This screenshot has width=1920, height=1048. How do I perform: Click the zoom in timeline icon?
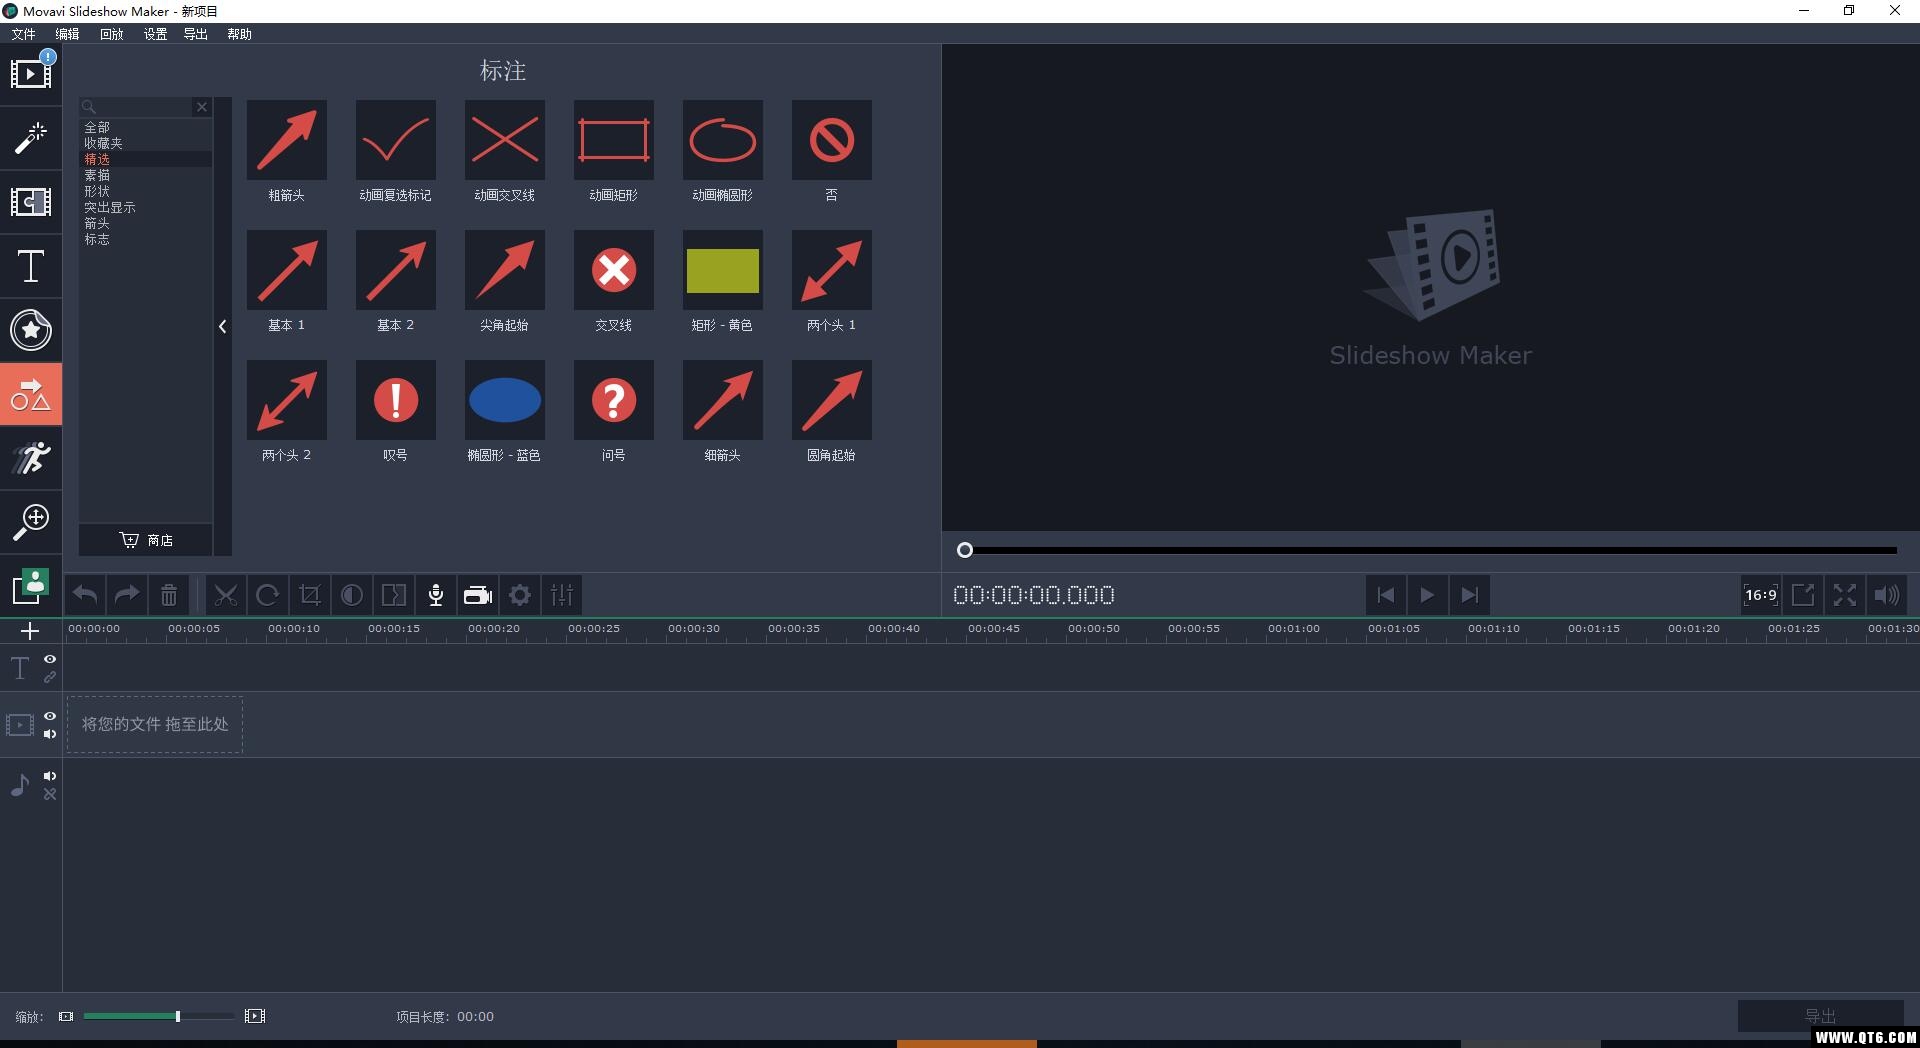(x=255, y=1016)
